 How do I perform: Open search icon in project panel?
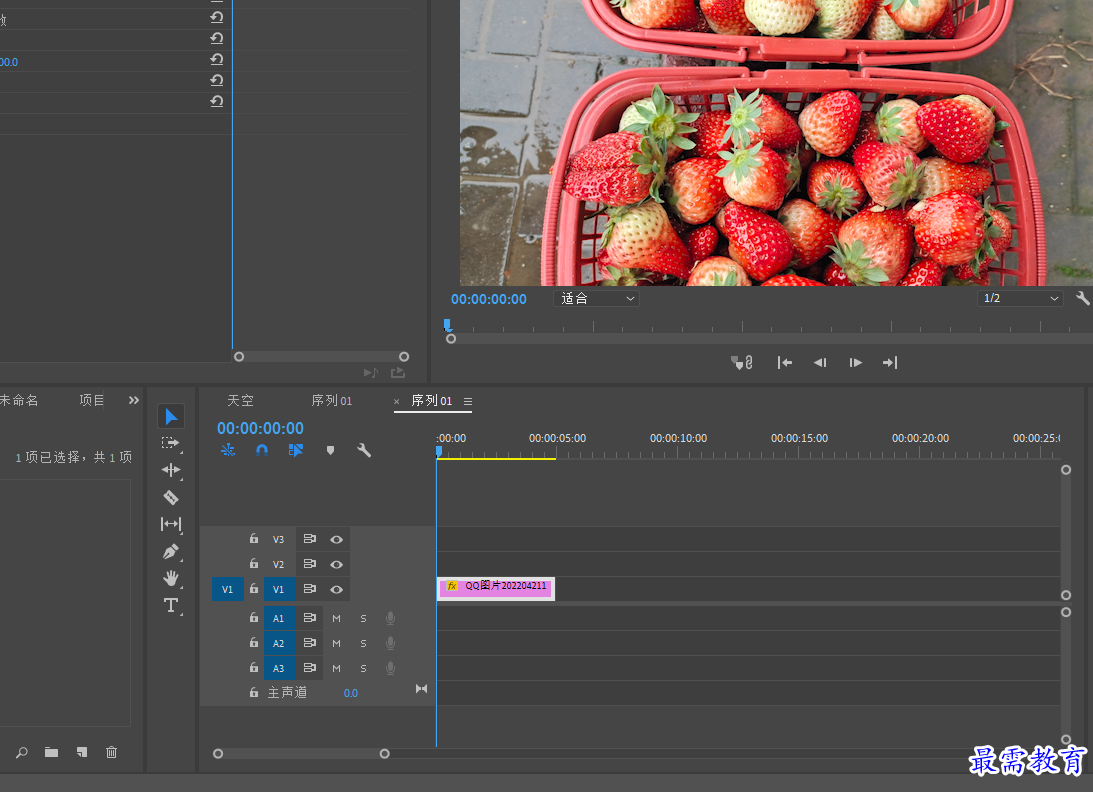[x=22, y=752]
